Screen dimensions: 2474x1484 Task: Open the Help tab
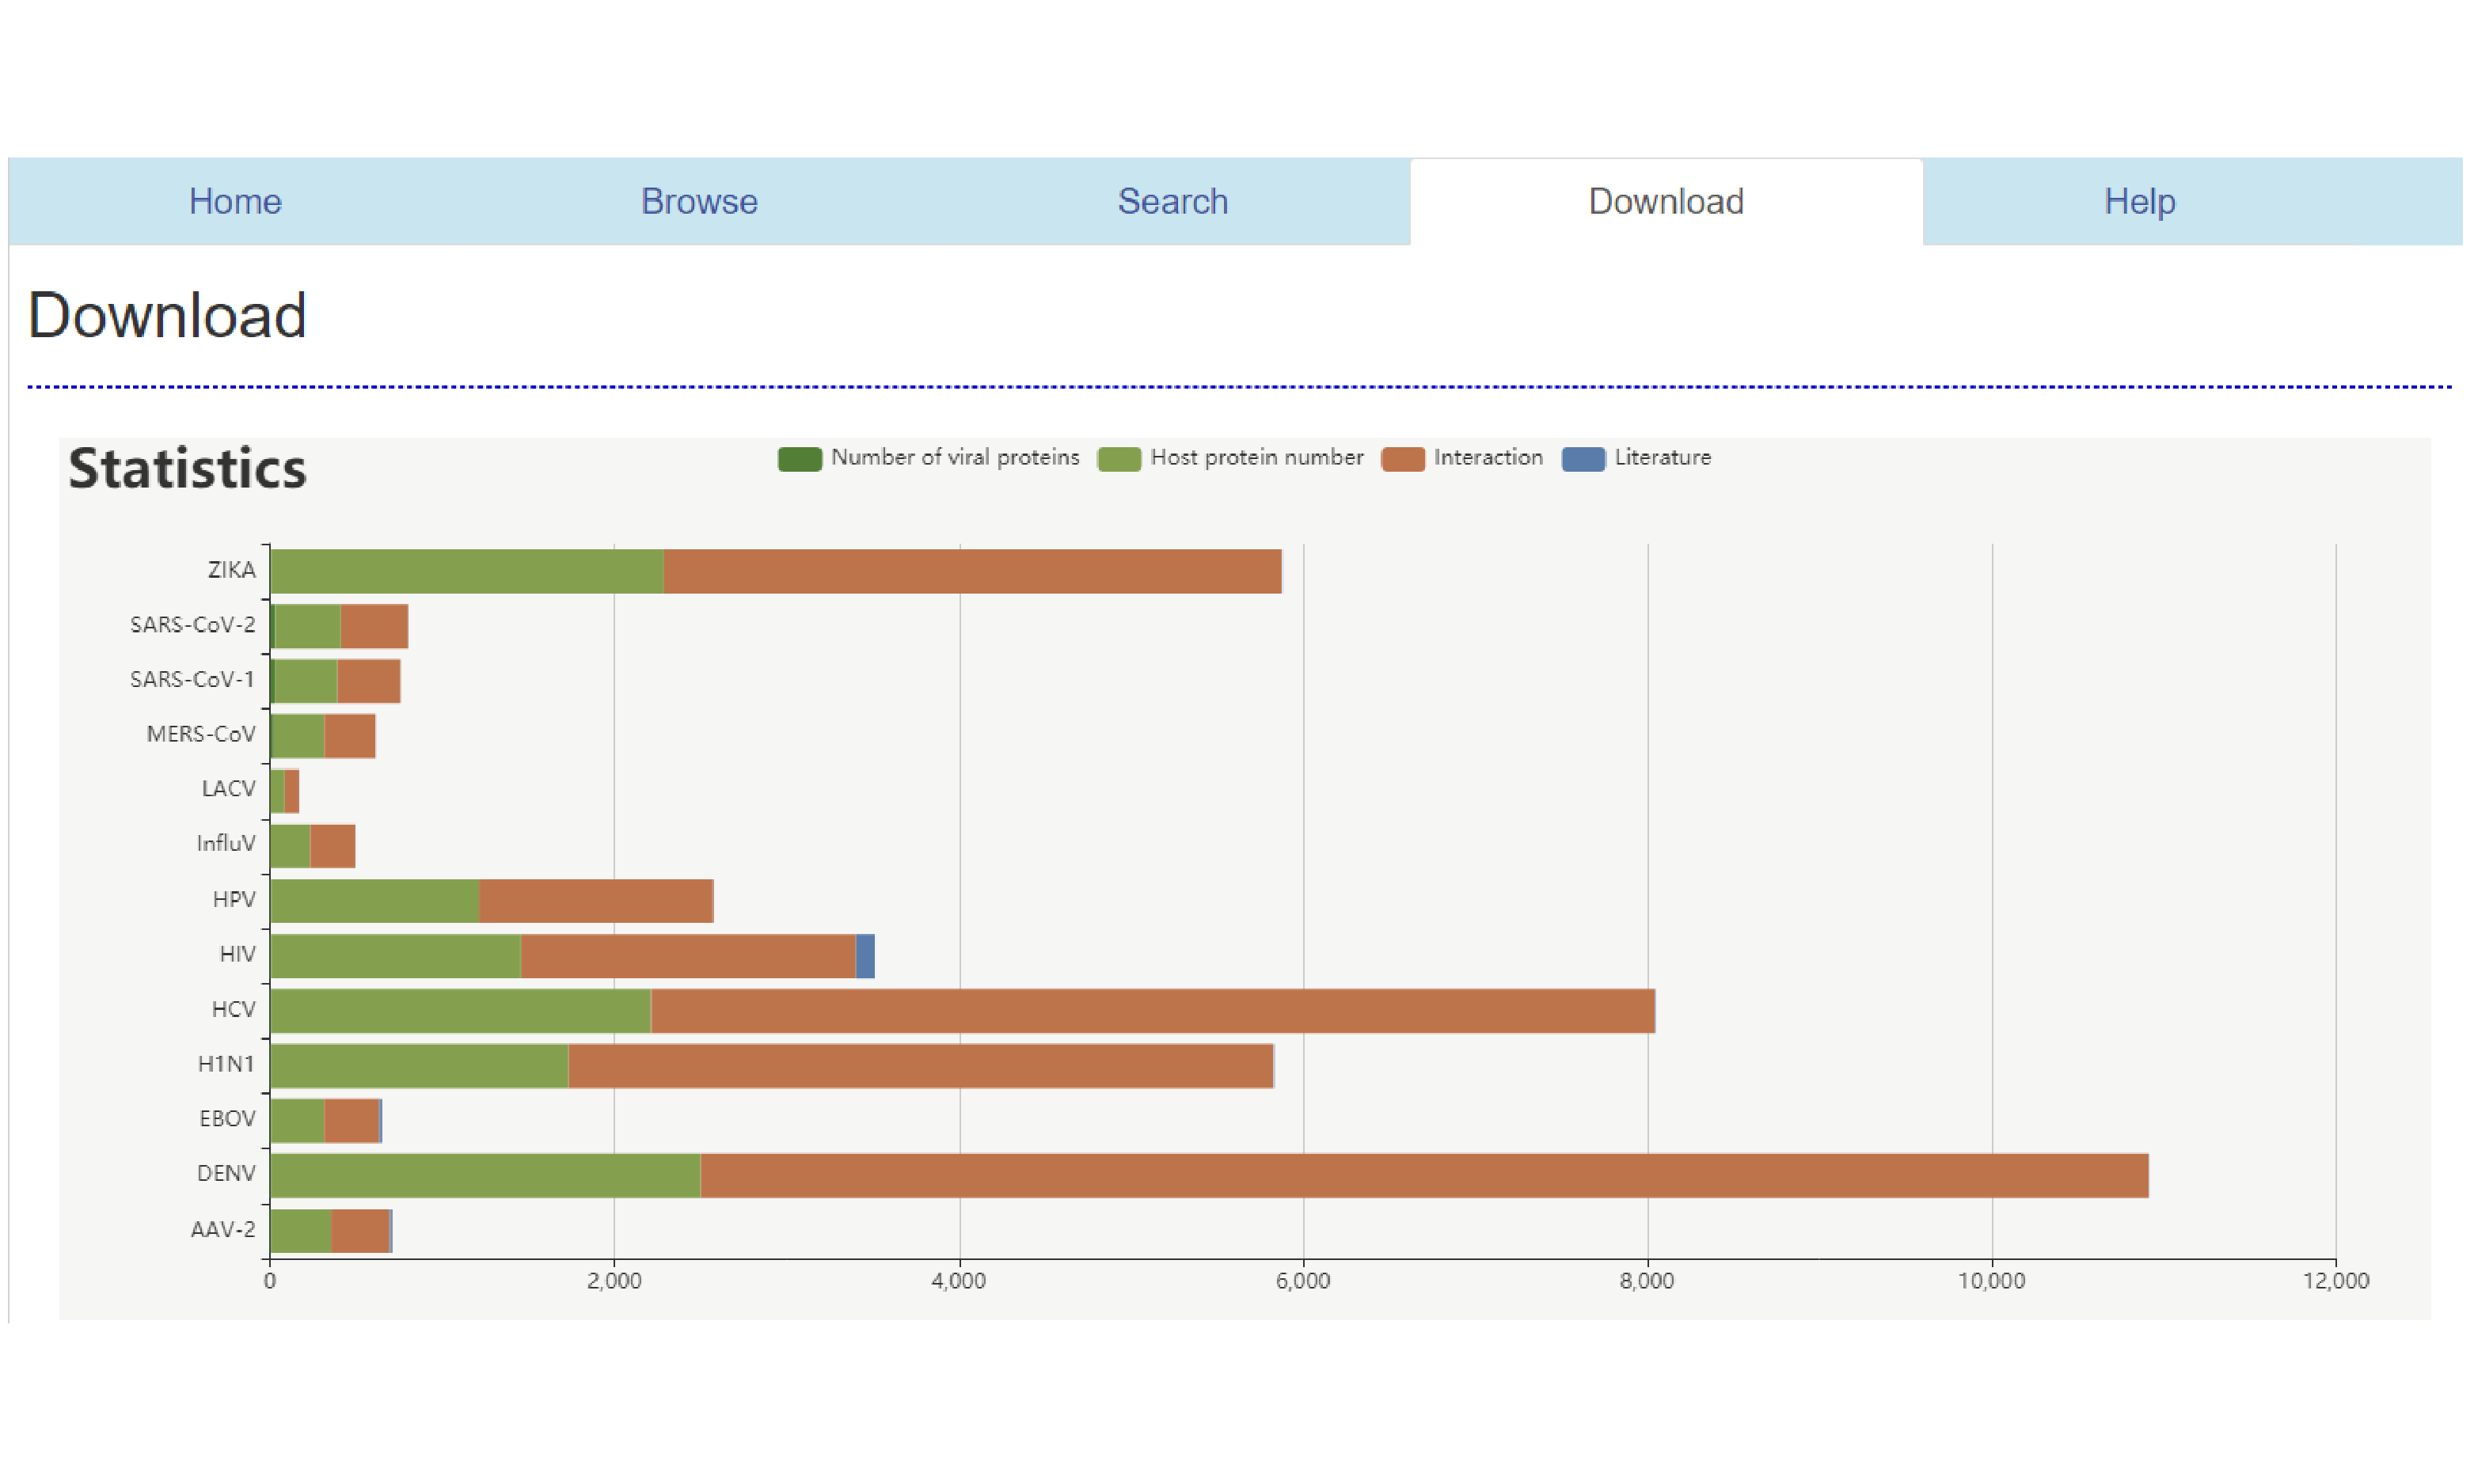pyautogui.click(x=2139, y=201)
